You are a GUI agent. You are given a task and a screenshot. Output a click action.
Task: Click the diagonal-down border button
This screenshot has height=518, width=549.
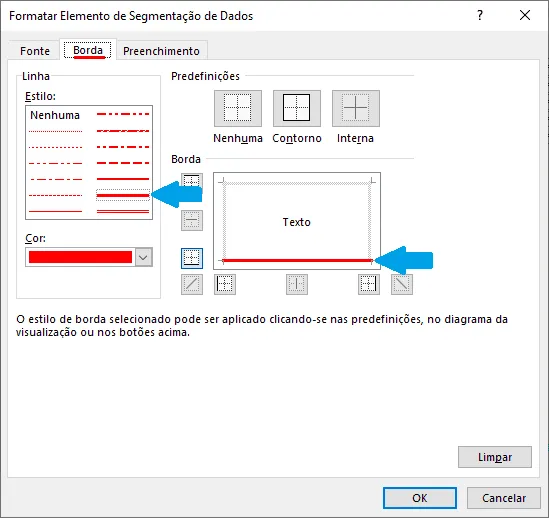point(402,284)
